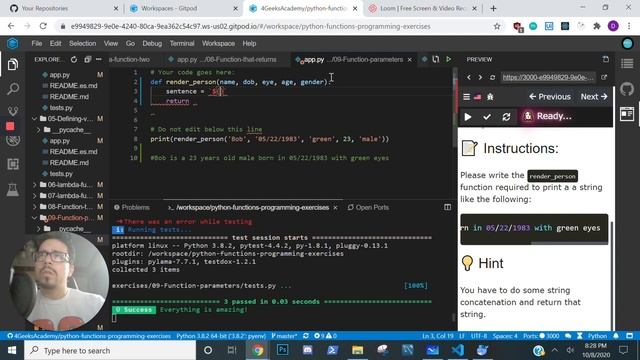This screenshot has height=360, width=640.
Task: Click the preview URL address field
Action: click(x=548, y=77)
